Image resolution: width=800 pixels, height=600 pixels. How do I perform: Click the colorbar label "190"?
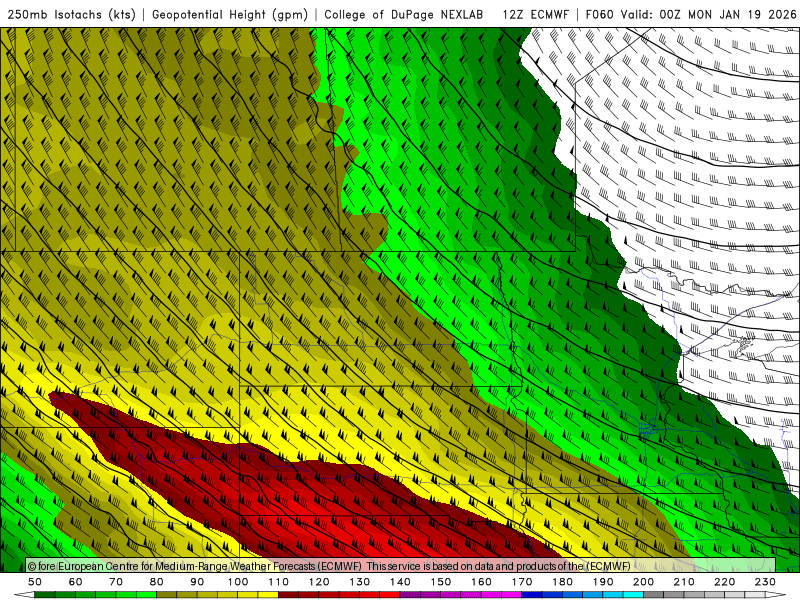pyautogui.click(x=603, y=582)
